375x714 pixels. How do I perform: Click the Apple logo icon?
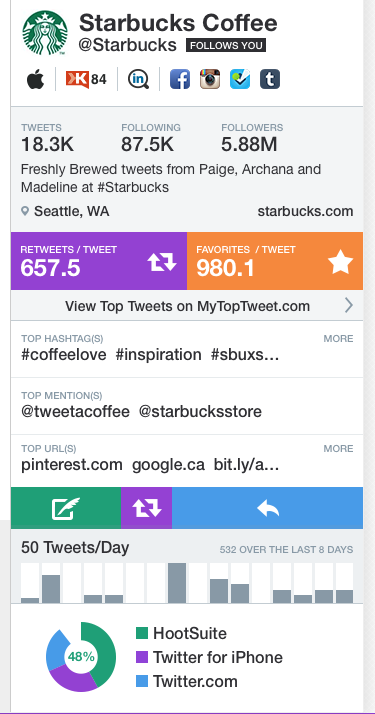(35, 80)
